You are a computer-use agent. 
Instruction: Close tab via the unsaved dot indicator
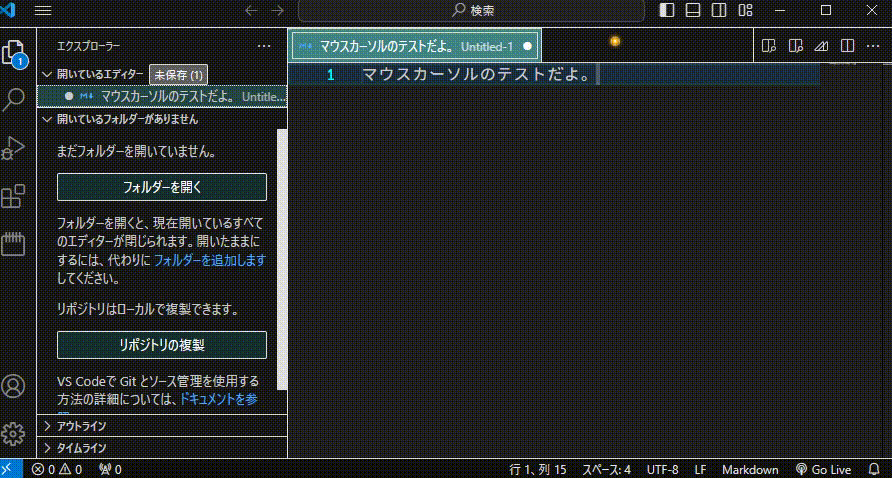(x=527, y=46)
